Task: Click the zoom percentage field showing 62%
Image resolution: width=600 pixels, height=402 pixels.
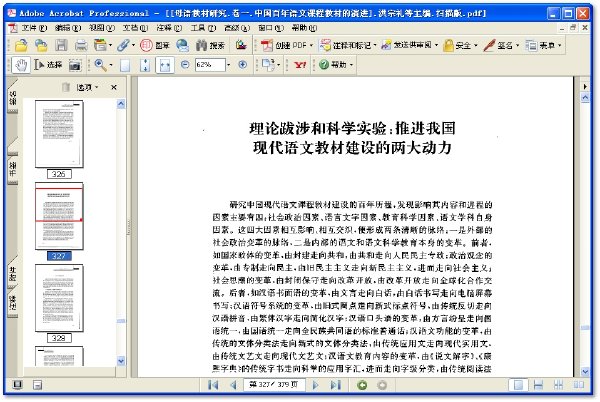Action: pyautogui.click(x=210, y=65)
